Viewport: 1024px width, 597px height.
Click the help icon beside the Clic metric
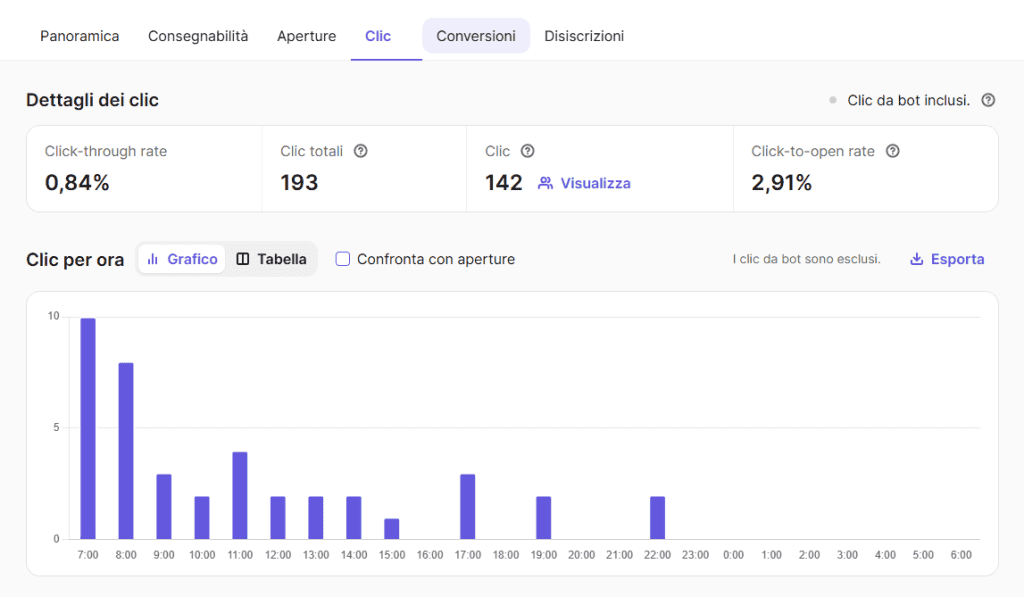point(528,151)
